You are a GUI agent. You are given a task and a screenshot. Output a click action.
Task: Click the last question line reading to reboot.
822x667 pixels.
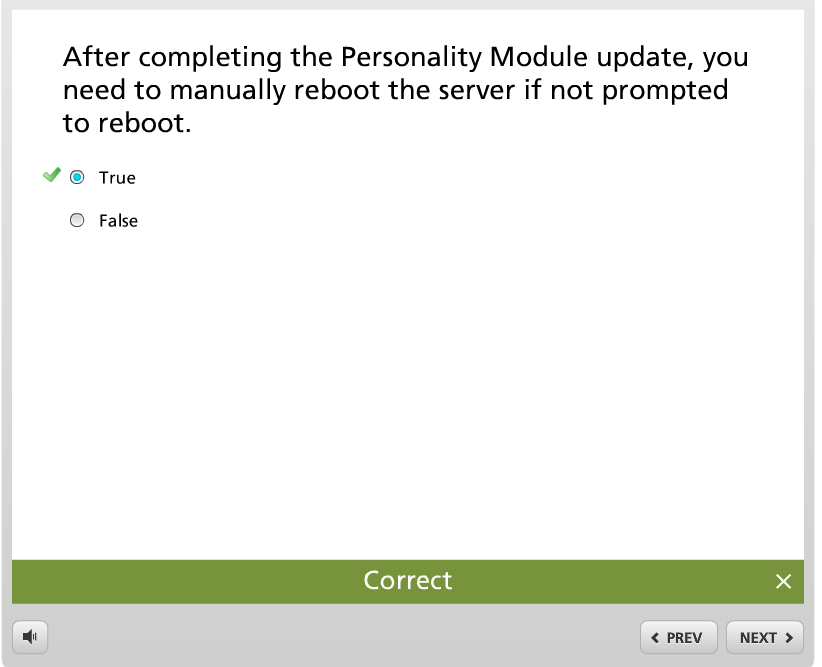click(126, 125)
